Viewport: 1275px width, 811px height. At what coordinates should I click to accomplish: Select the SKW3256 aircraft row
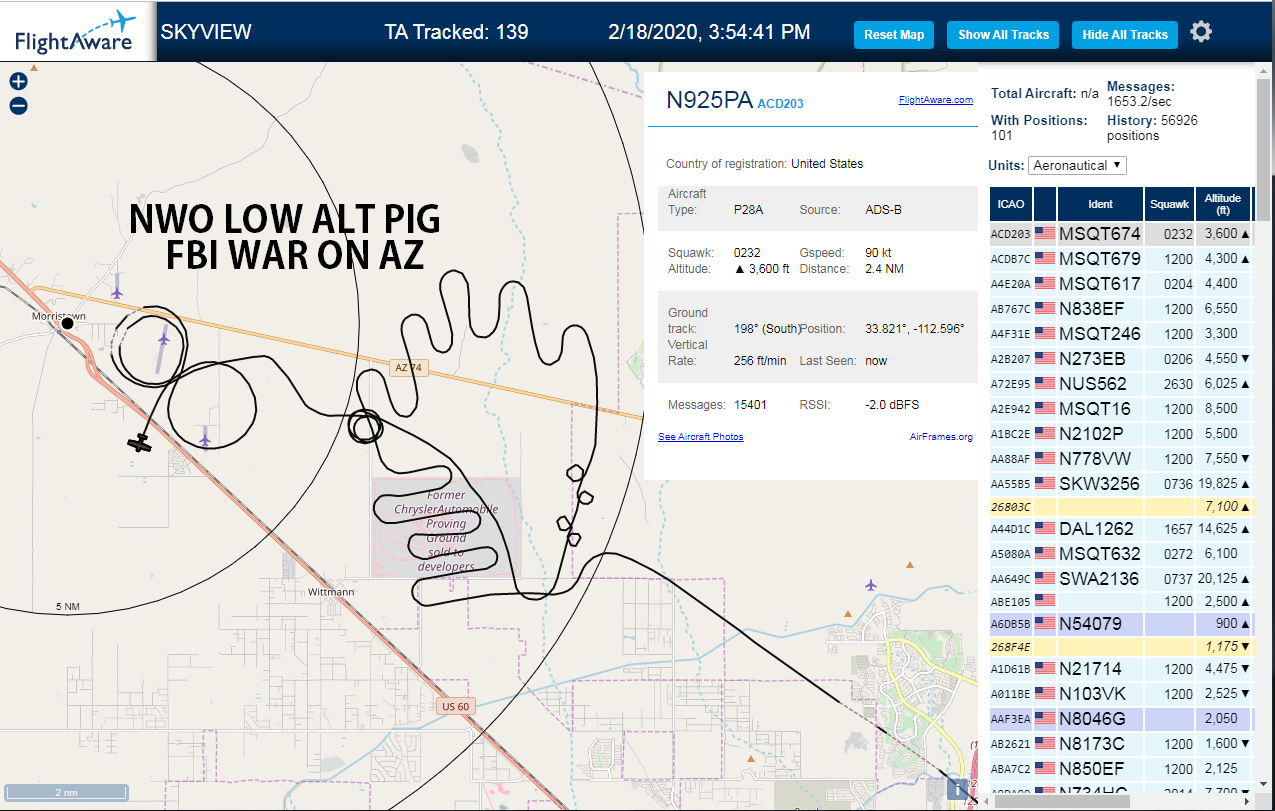(1121, 484)
